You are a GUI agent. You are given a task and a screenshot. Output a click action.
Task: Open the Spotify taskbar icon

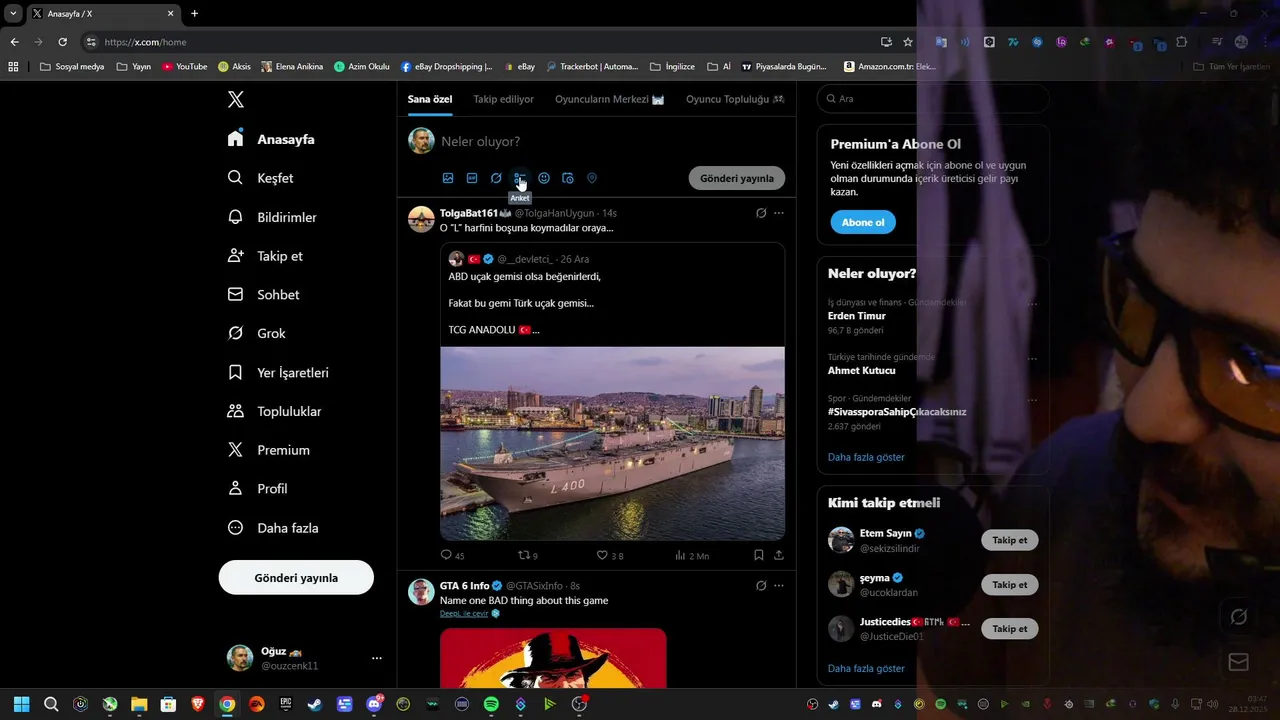click(491, 704)
